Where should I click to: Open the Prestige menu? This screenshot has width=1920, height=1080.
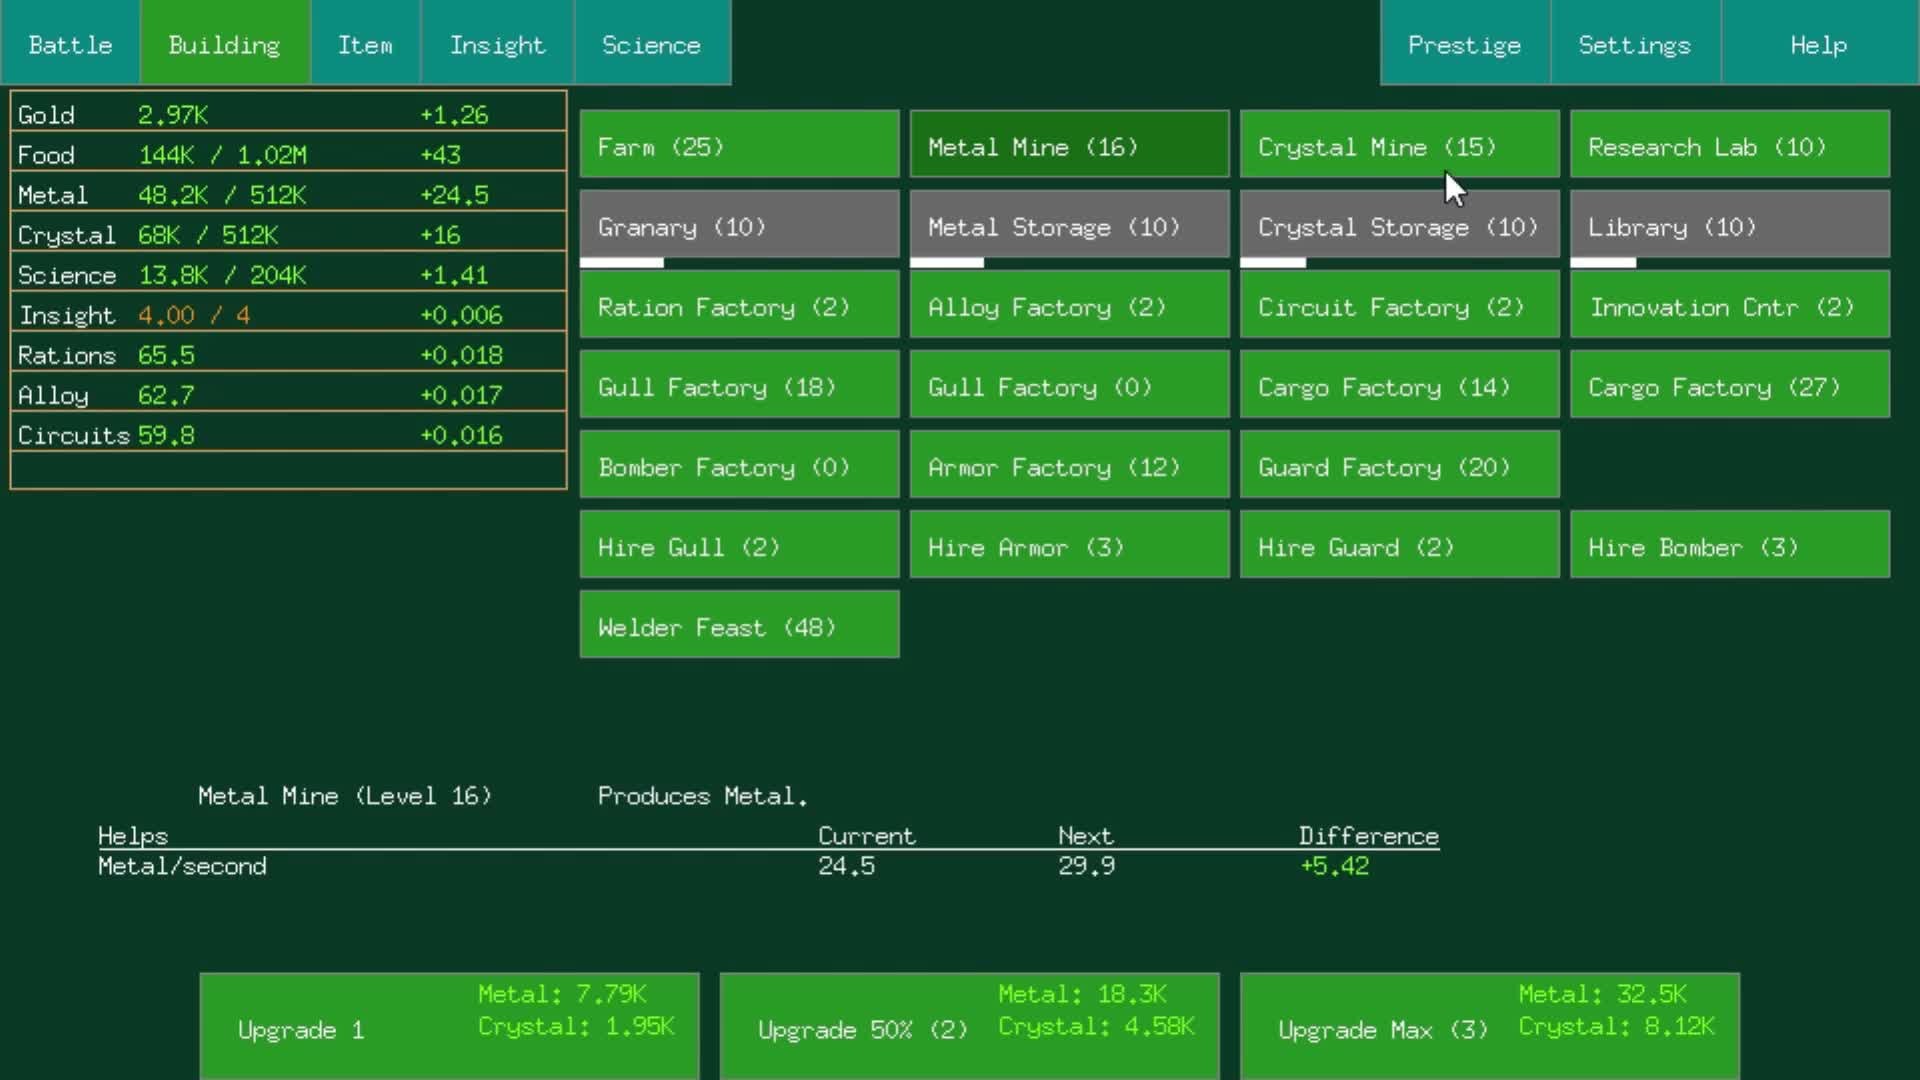1464,44
